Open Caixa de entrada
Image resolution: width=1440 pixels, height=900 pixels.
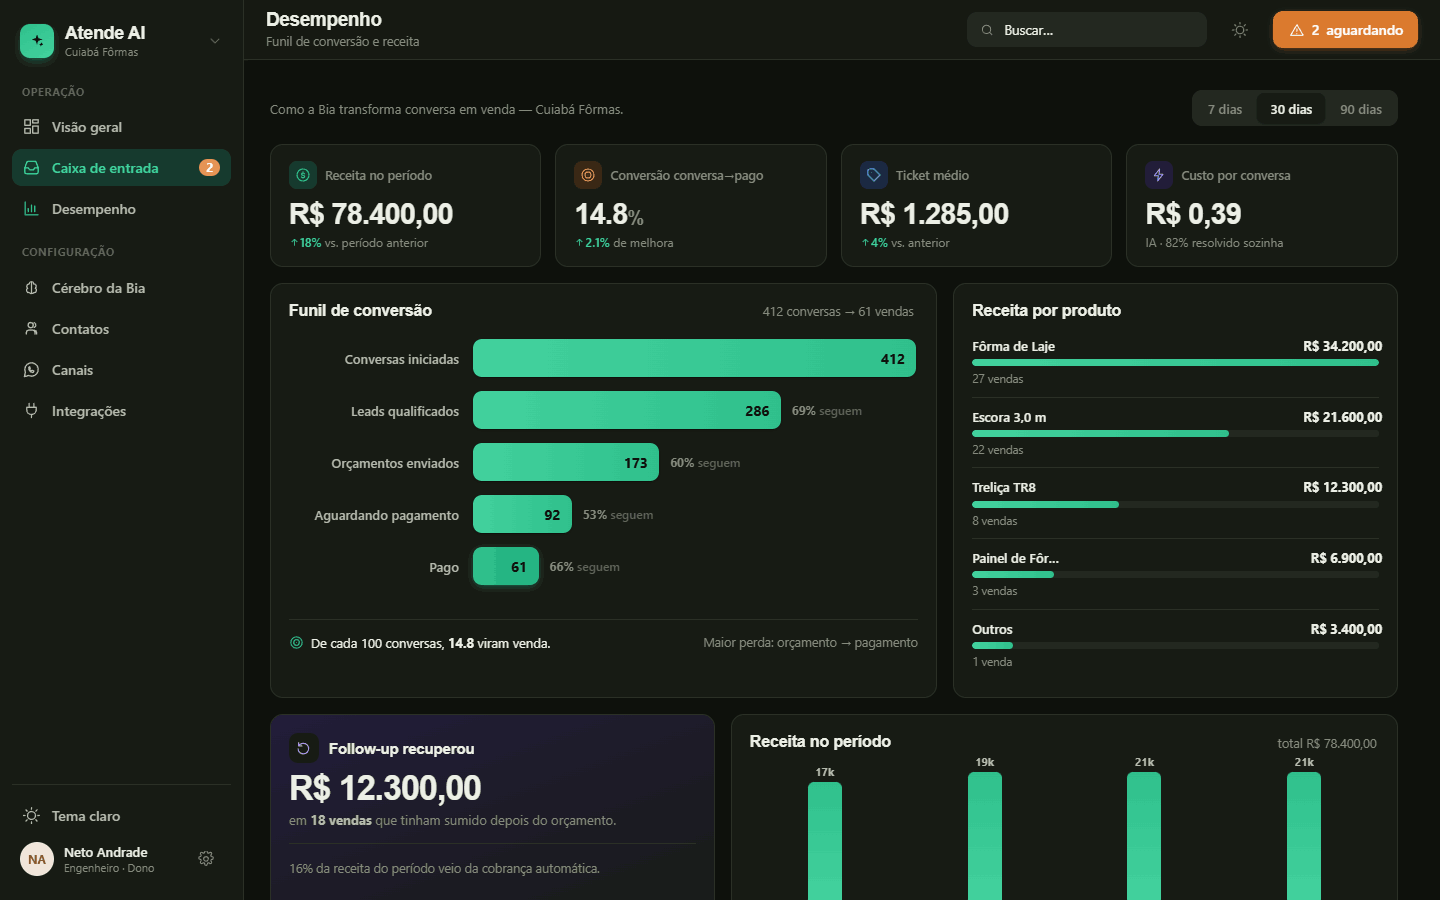coord(121,168)
